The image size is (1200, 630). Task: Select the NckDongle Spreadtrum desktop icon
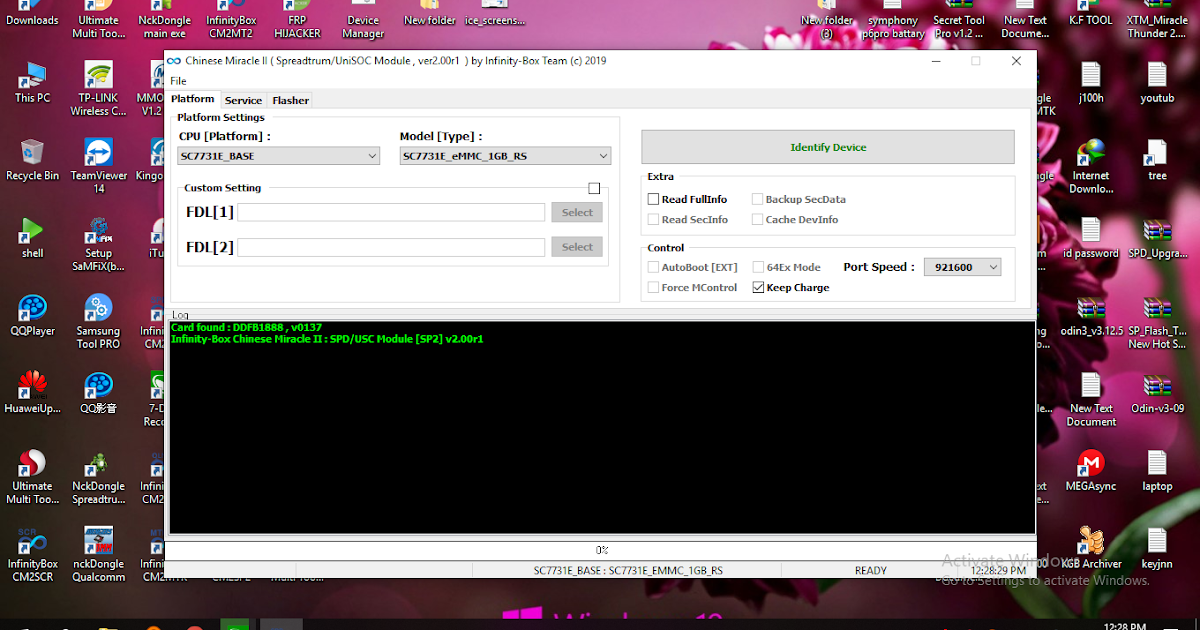tap(98, 477)
